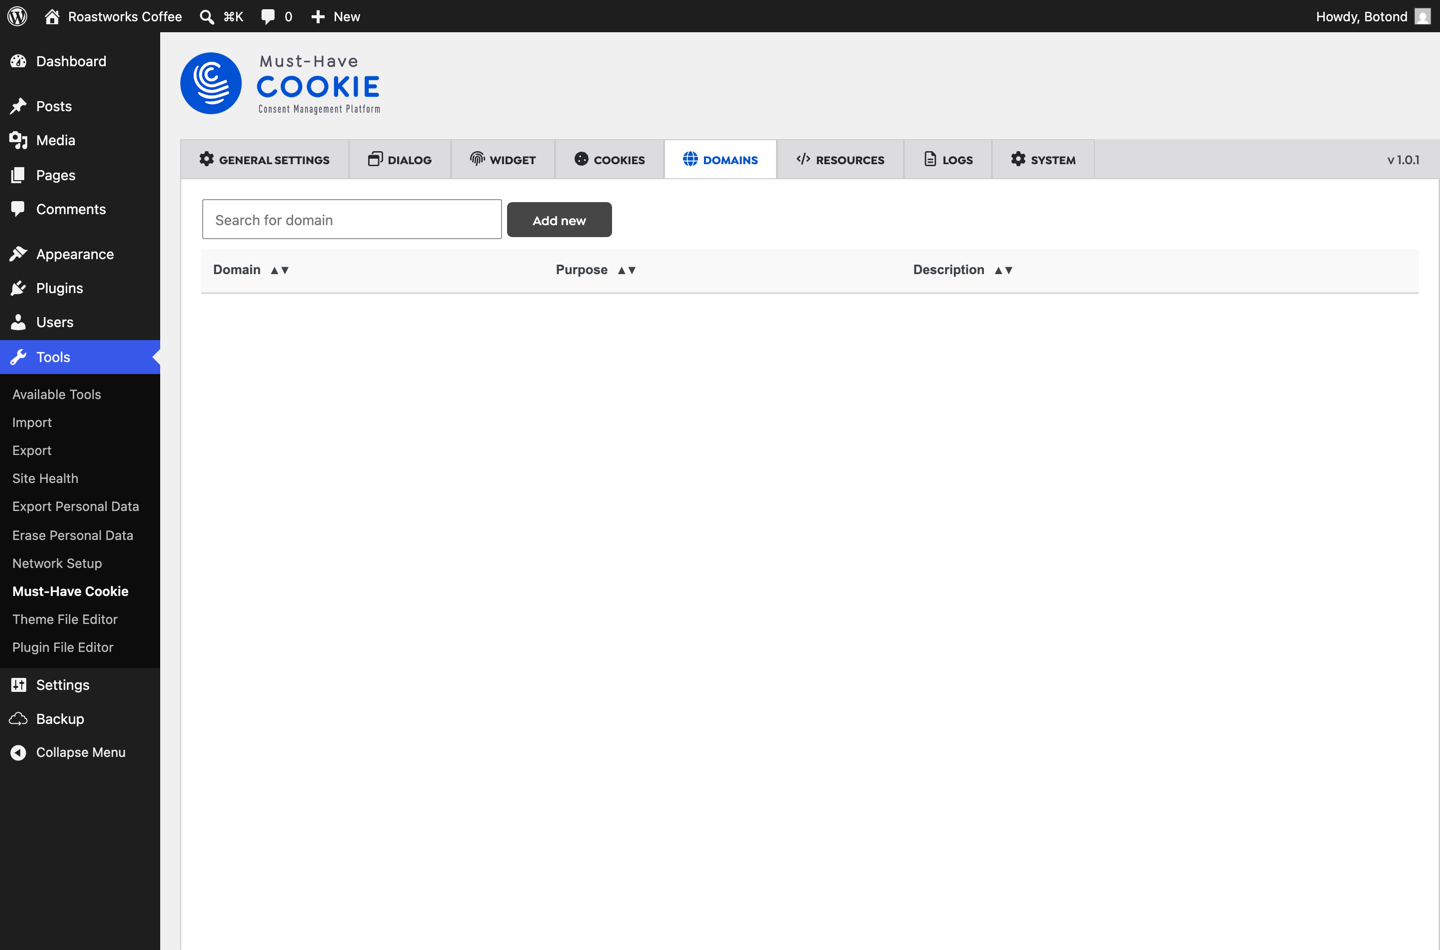Open the Network Setup submenu item

57,563
